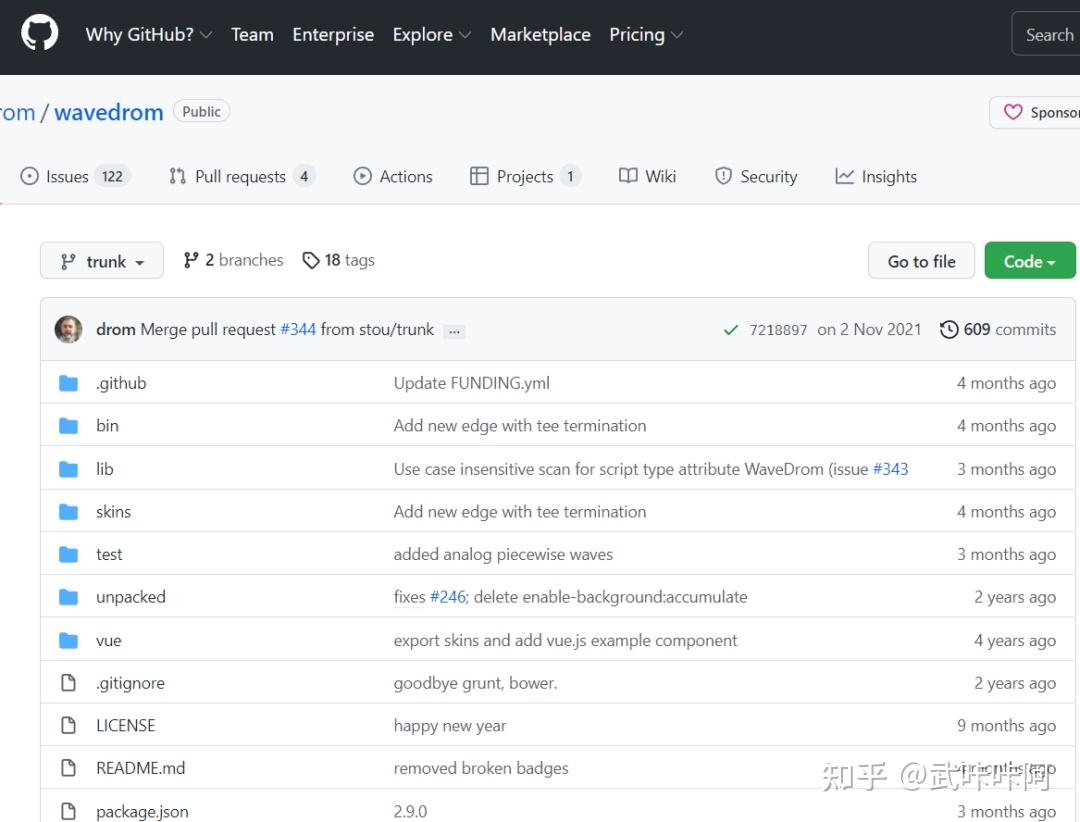Expand the commit message ellipsis button
1080x822 pixels.
455,331
